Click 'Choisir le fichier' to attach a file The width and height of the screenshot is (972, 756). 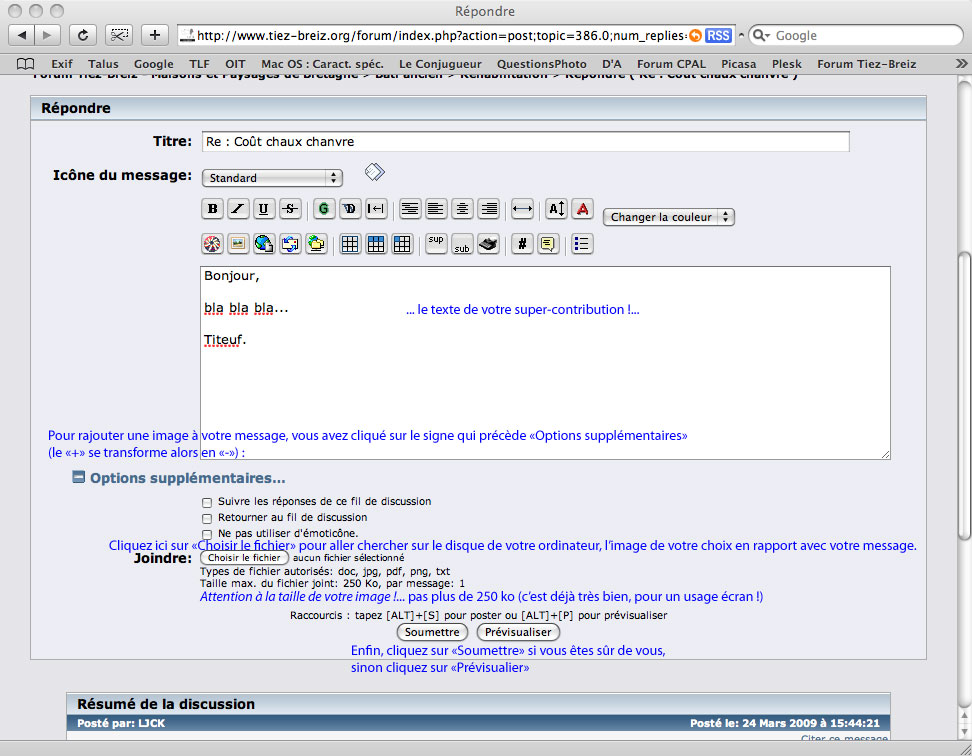pos(244,558)
